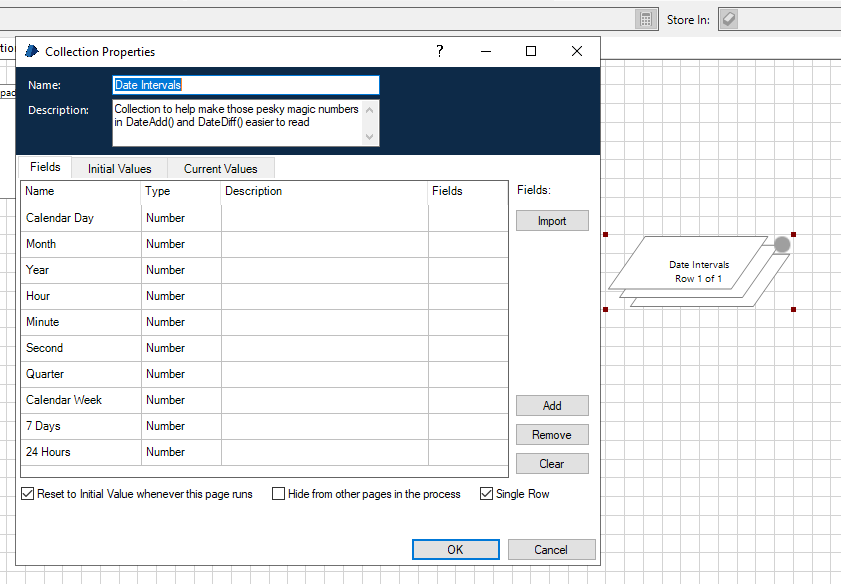Close the Collection Properties window
The height and width of the screenshot is (584, 841).
577,51
